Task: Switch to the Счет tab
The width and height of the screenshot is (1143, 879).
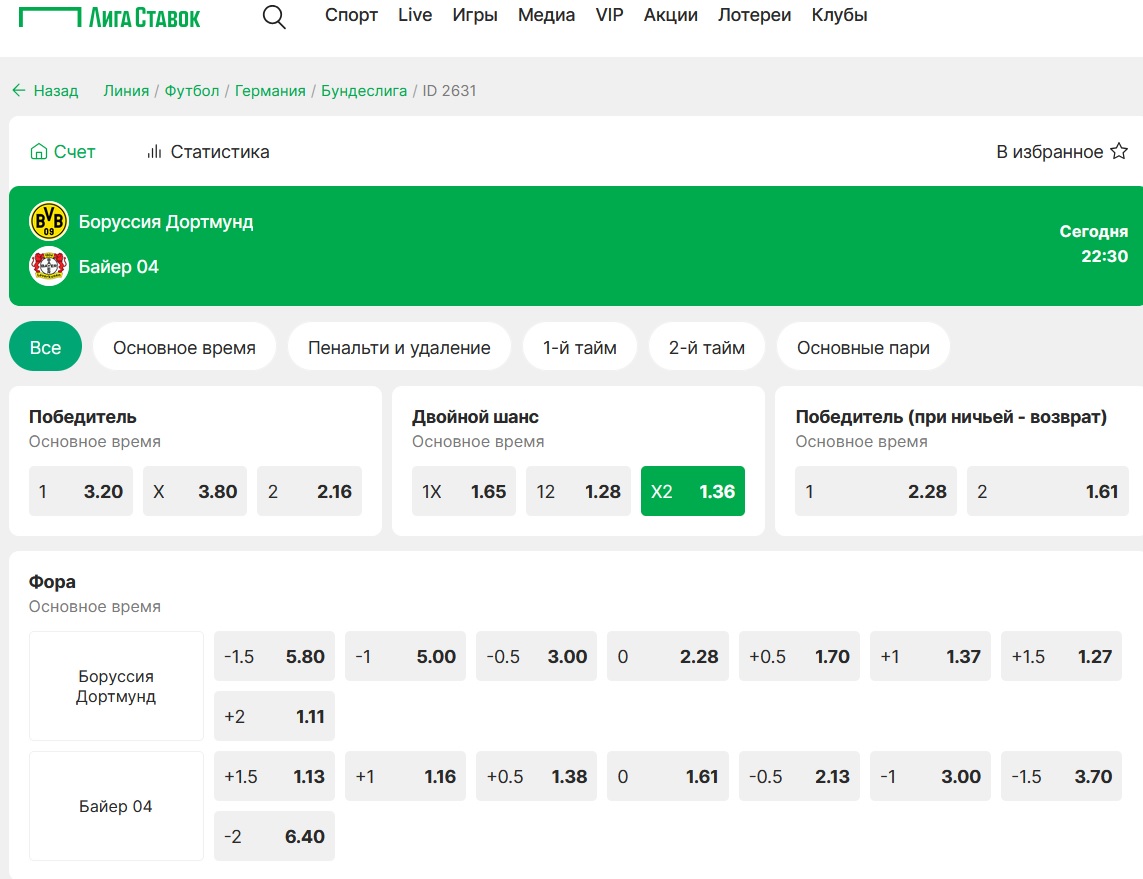Action: 63,152
